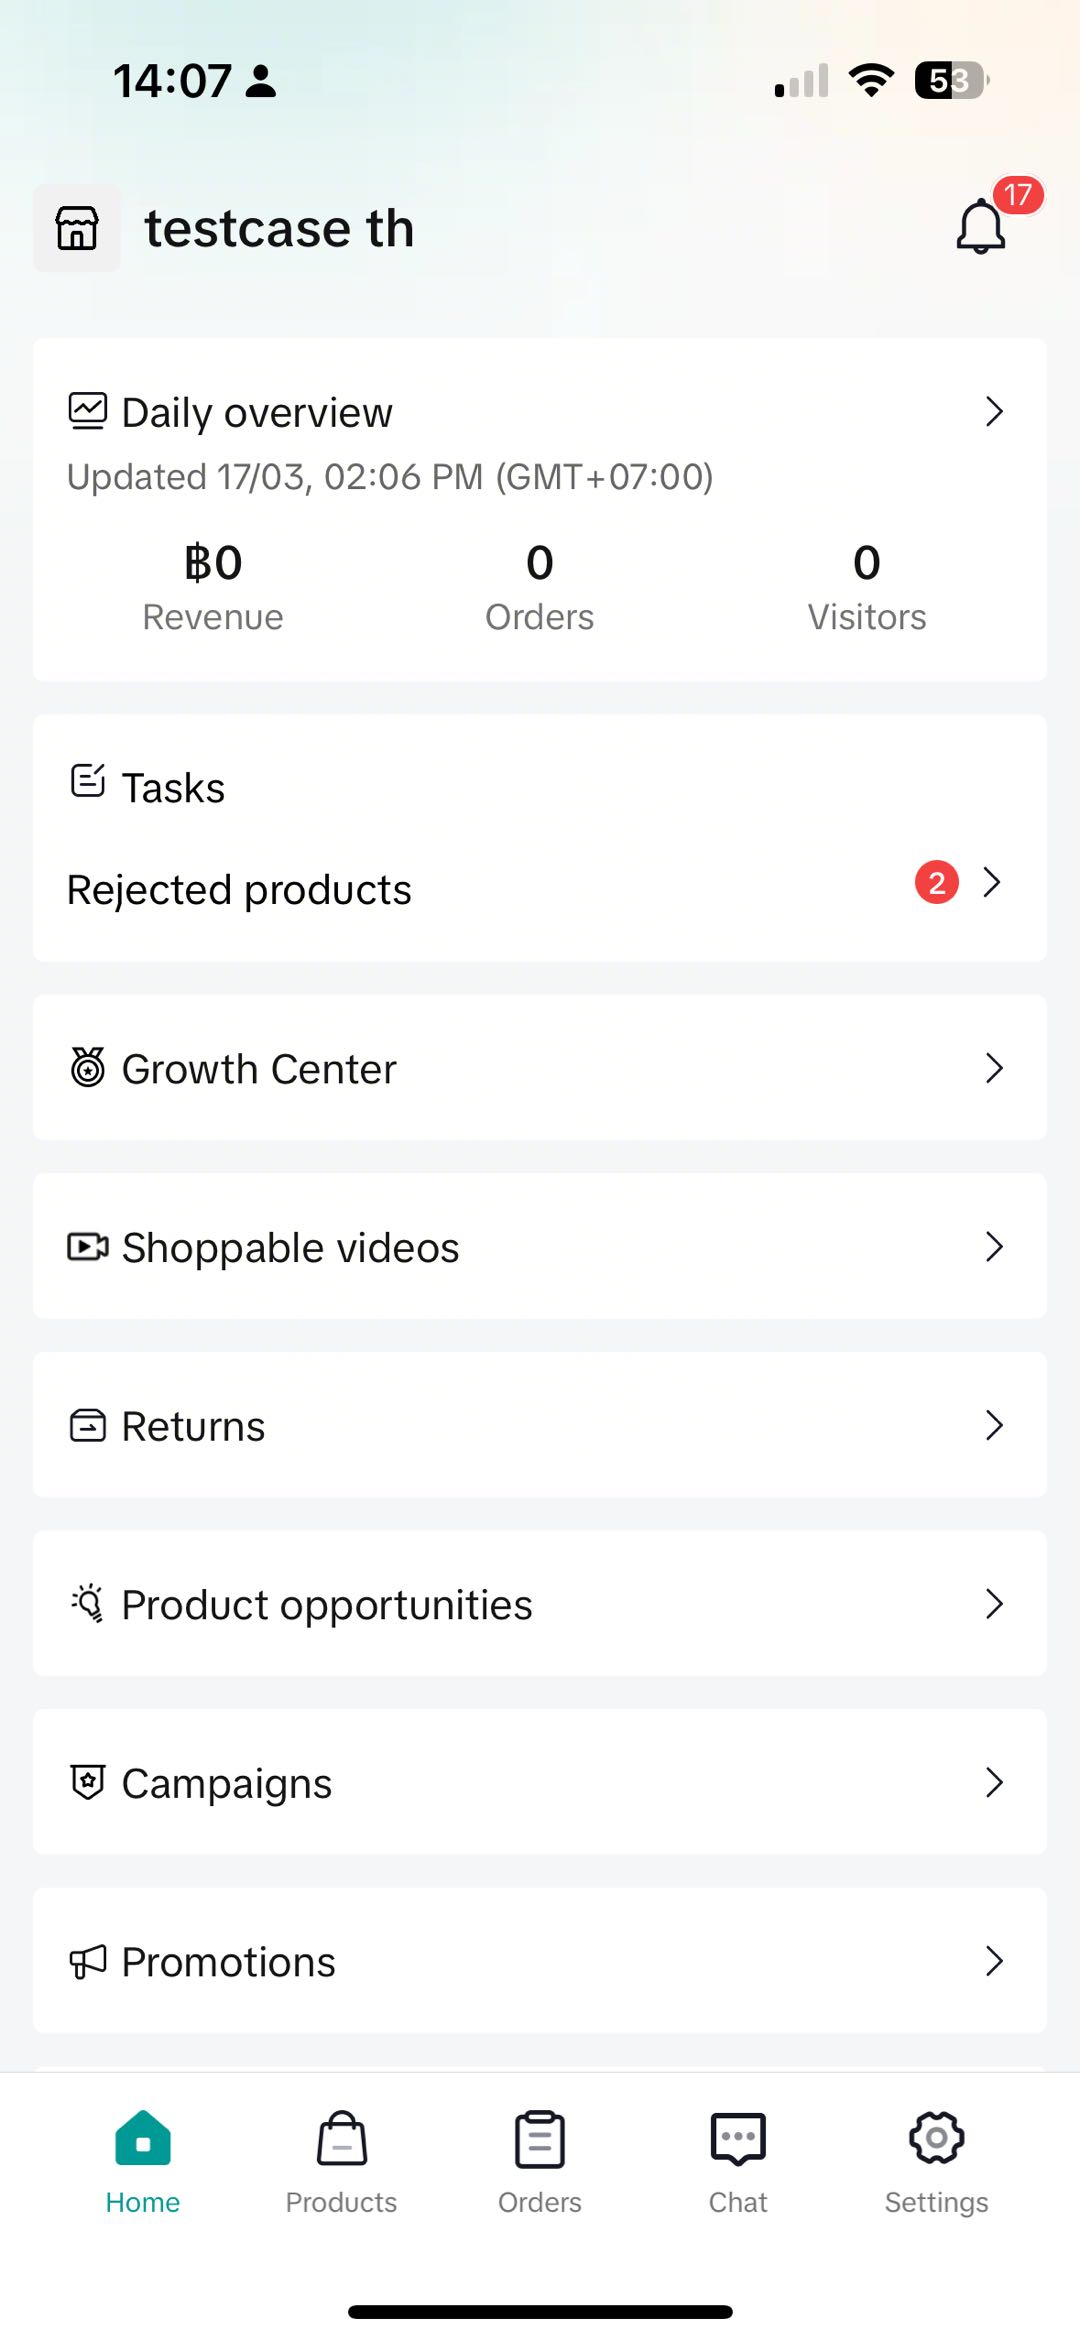This screenshot has height=2341, width=1080.
Task: Tap the Daily overview chart icon
Action: click(88, 411)
